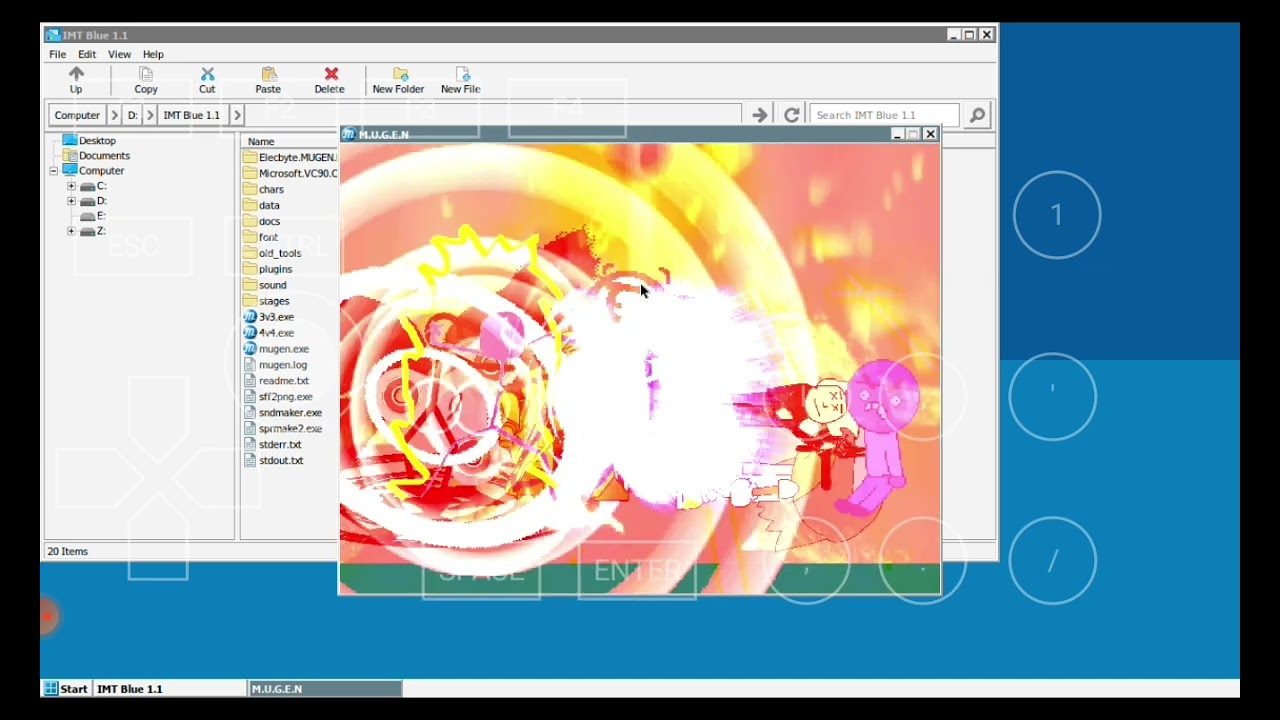
Task: Select the 3v3.exe file
Action: 269,317
